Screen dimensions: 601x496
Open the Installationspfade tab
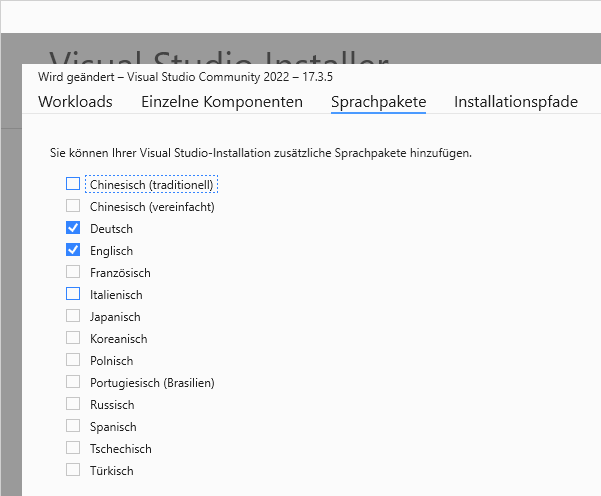click(x=516, y=102)
